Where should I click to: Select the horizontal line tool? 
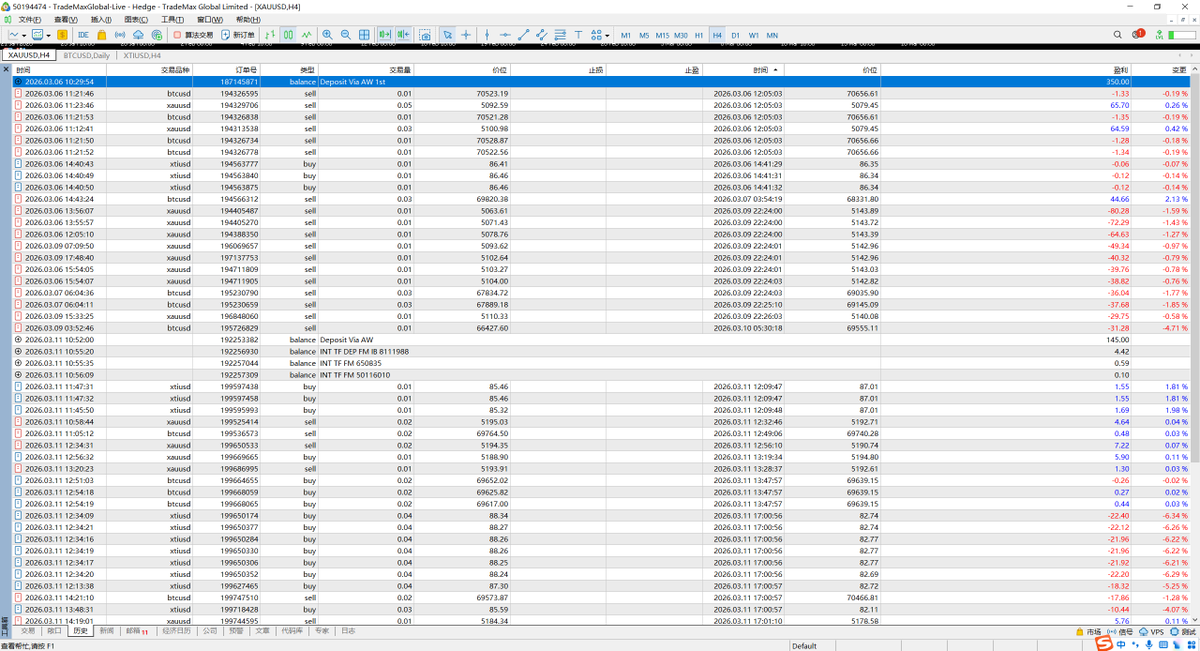(x=505, y=35)
